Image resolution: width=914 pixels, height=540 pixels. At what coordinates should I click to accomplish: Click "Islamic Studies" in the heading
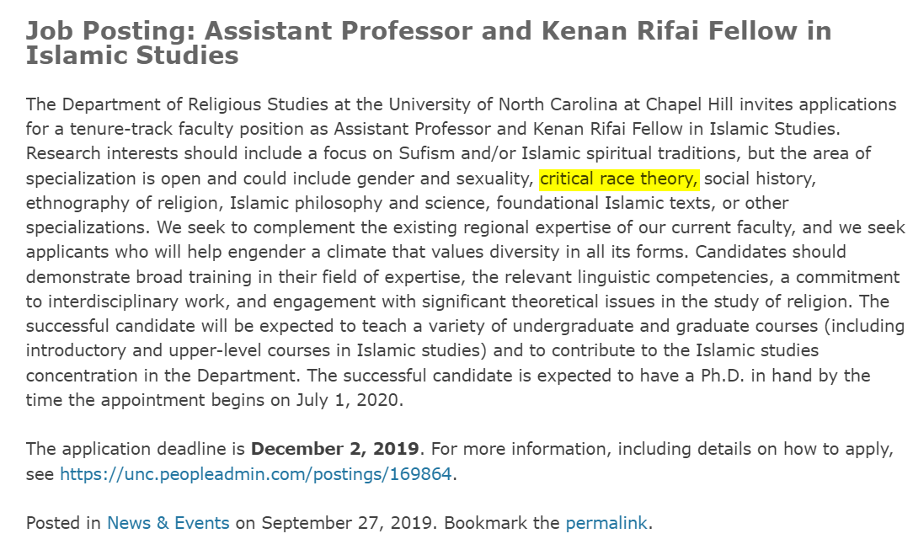click(x=132, y=56)
